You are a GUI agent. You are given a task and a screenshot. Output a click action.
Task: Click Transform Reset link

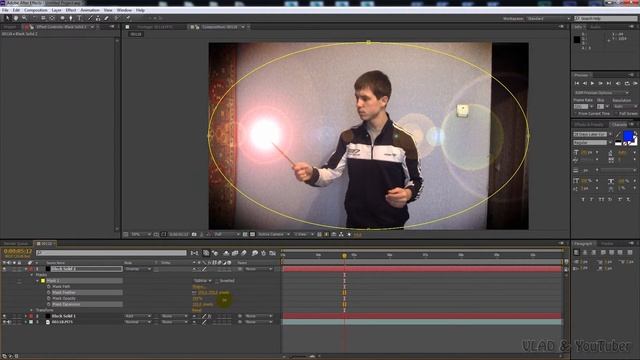pos(197,310)
